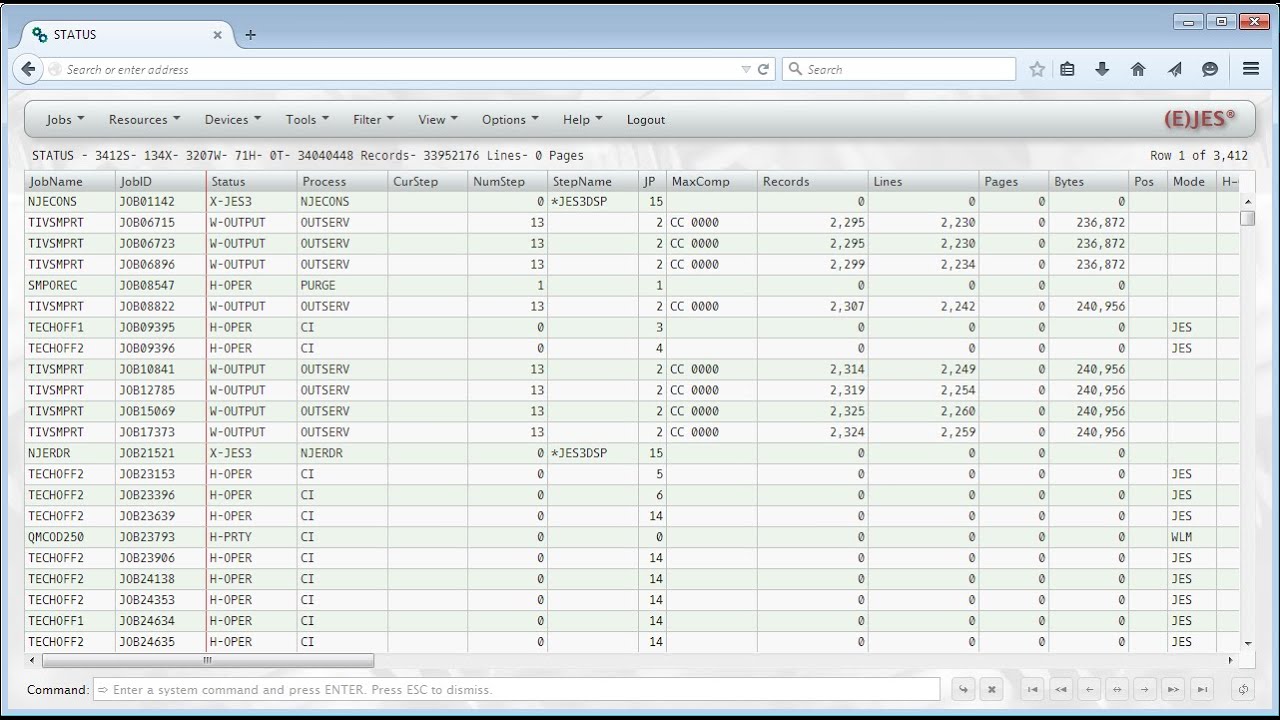Click the single right arrow navigation button
The height and width of the screenshot is (720, 1280).
(x=1145, y=689)
